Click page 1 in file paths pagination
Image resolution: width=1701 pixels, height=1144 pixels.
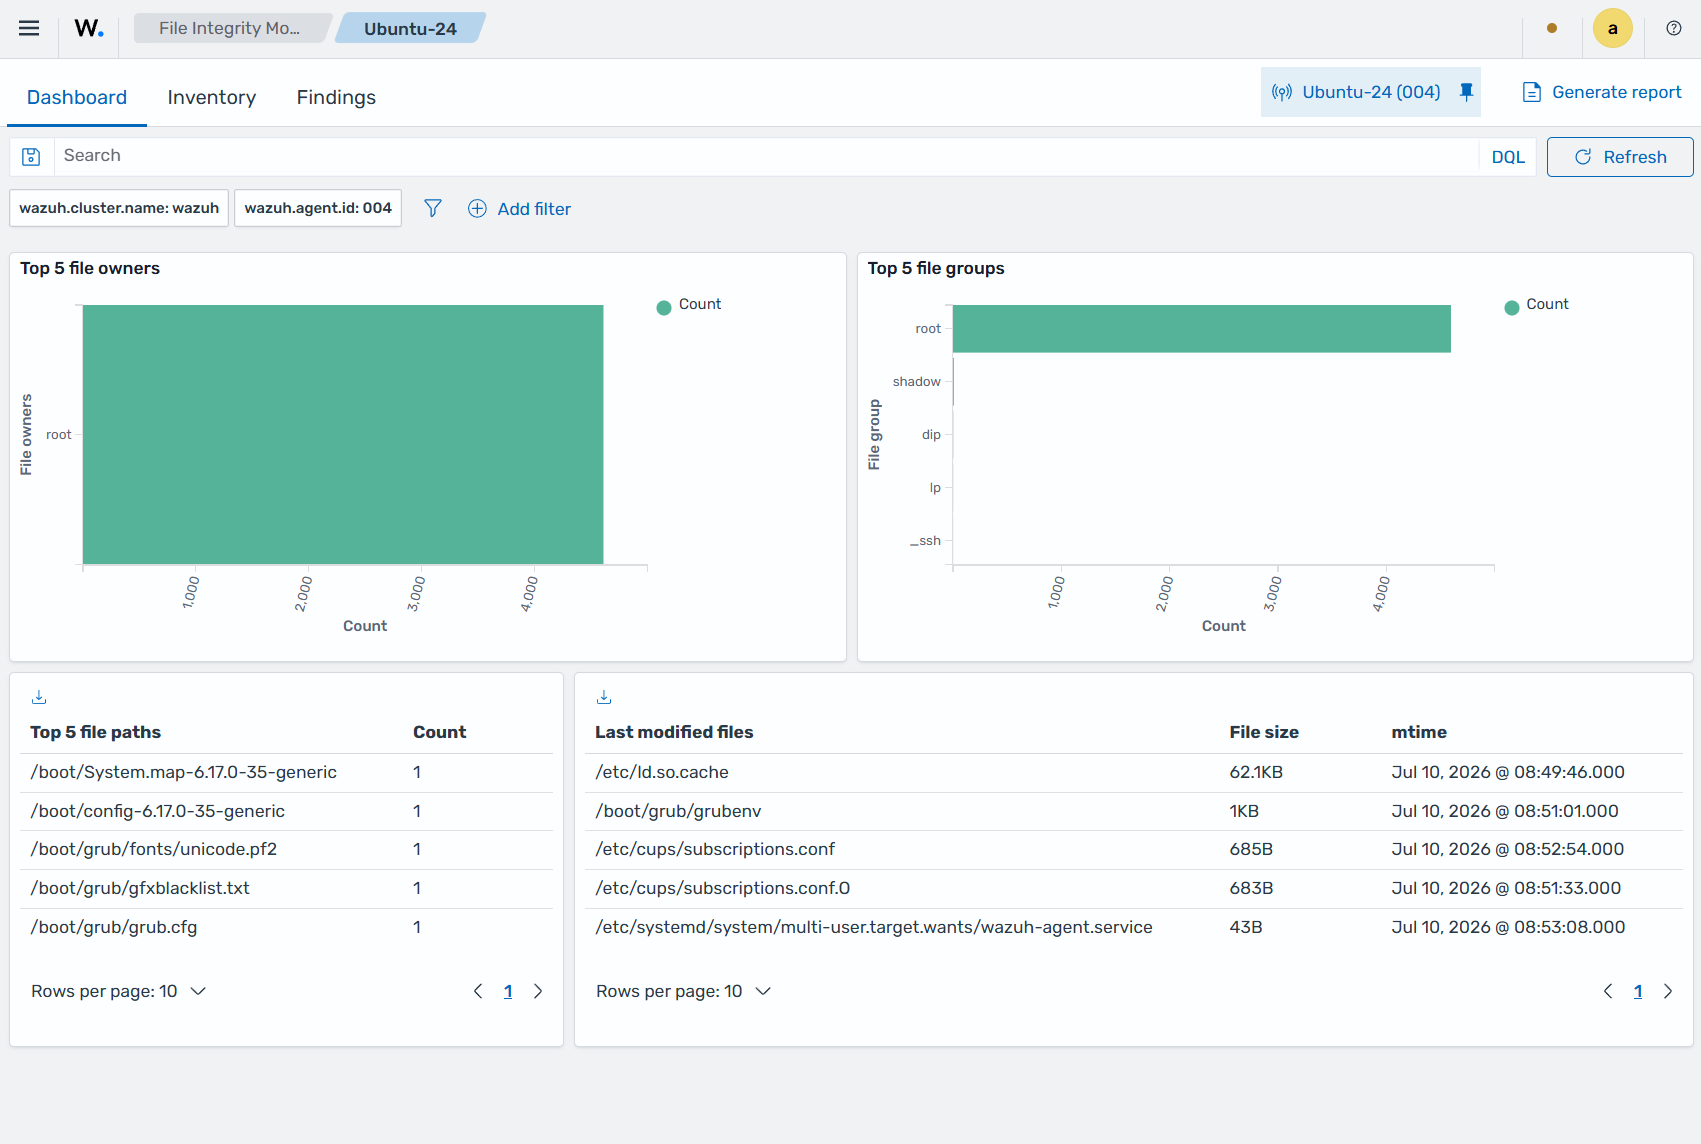click(508, 991)
